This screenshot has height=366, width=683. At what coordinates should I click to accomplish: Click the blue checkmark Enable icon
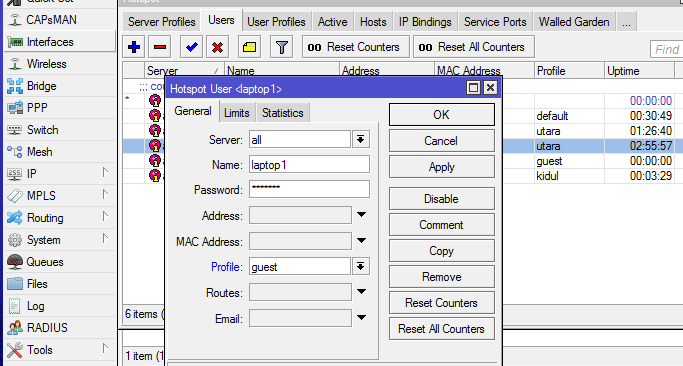[x=191, y=47]
